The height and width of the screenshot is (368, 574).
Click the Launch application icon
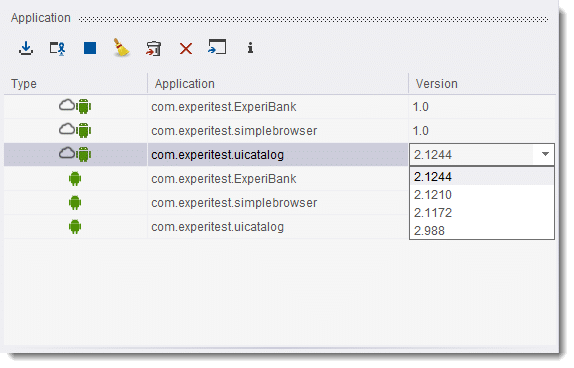57,48
